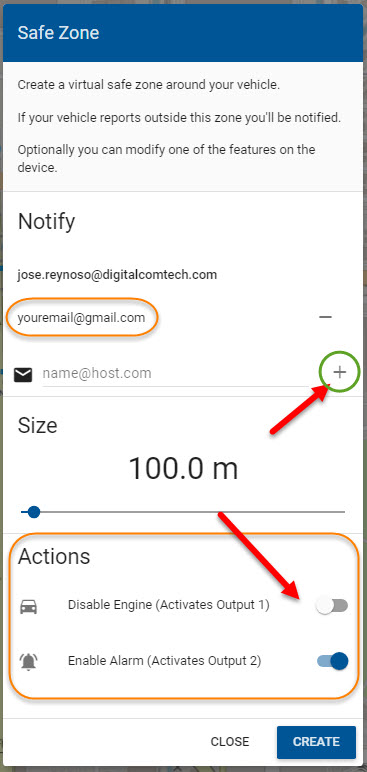
Task: Click the Enable Alarm (Activates Output 2) label
Action: (x=165, y=661)
